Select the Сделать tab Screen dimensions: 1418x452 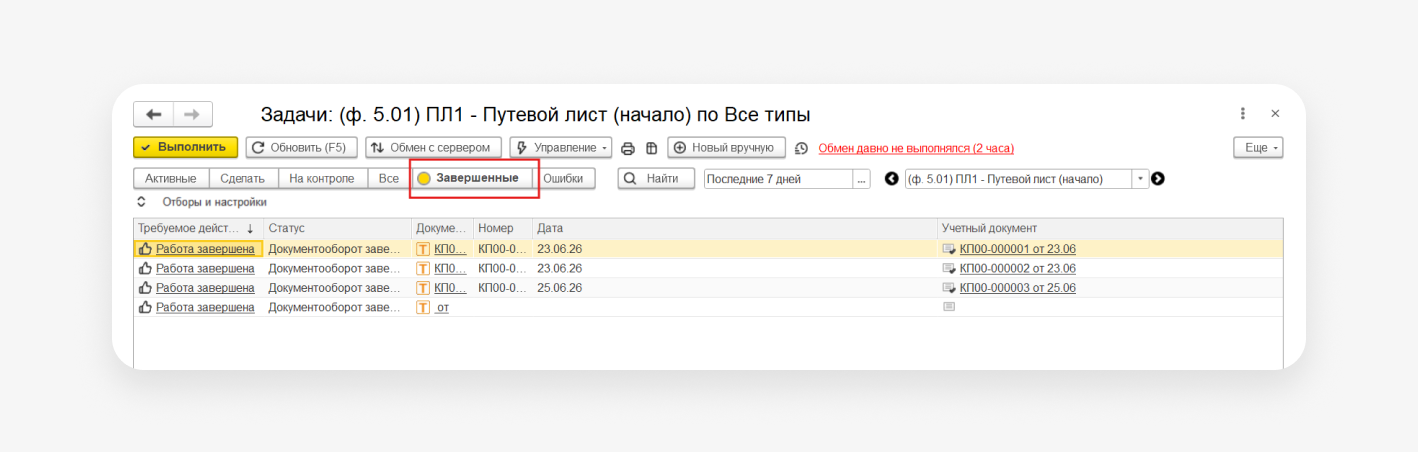click(x=243, y=178)
